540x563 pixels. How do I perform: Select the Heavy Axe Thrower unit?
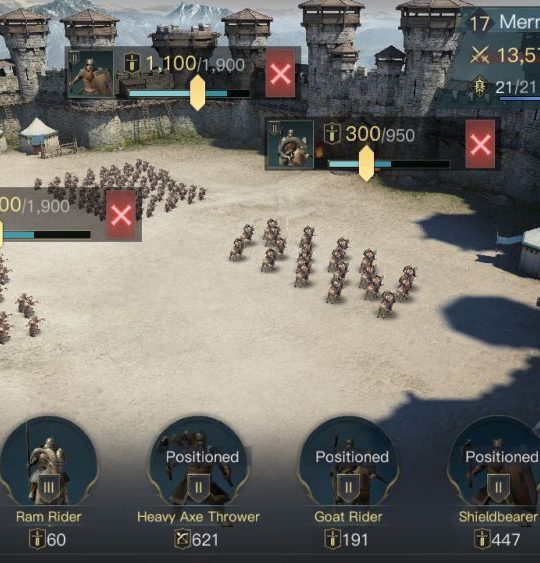(198, 462)
